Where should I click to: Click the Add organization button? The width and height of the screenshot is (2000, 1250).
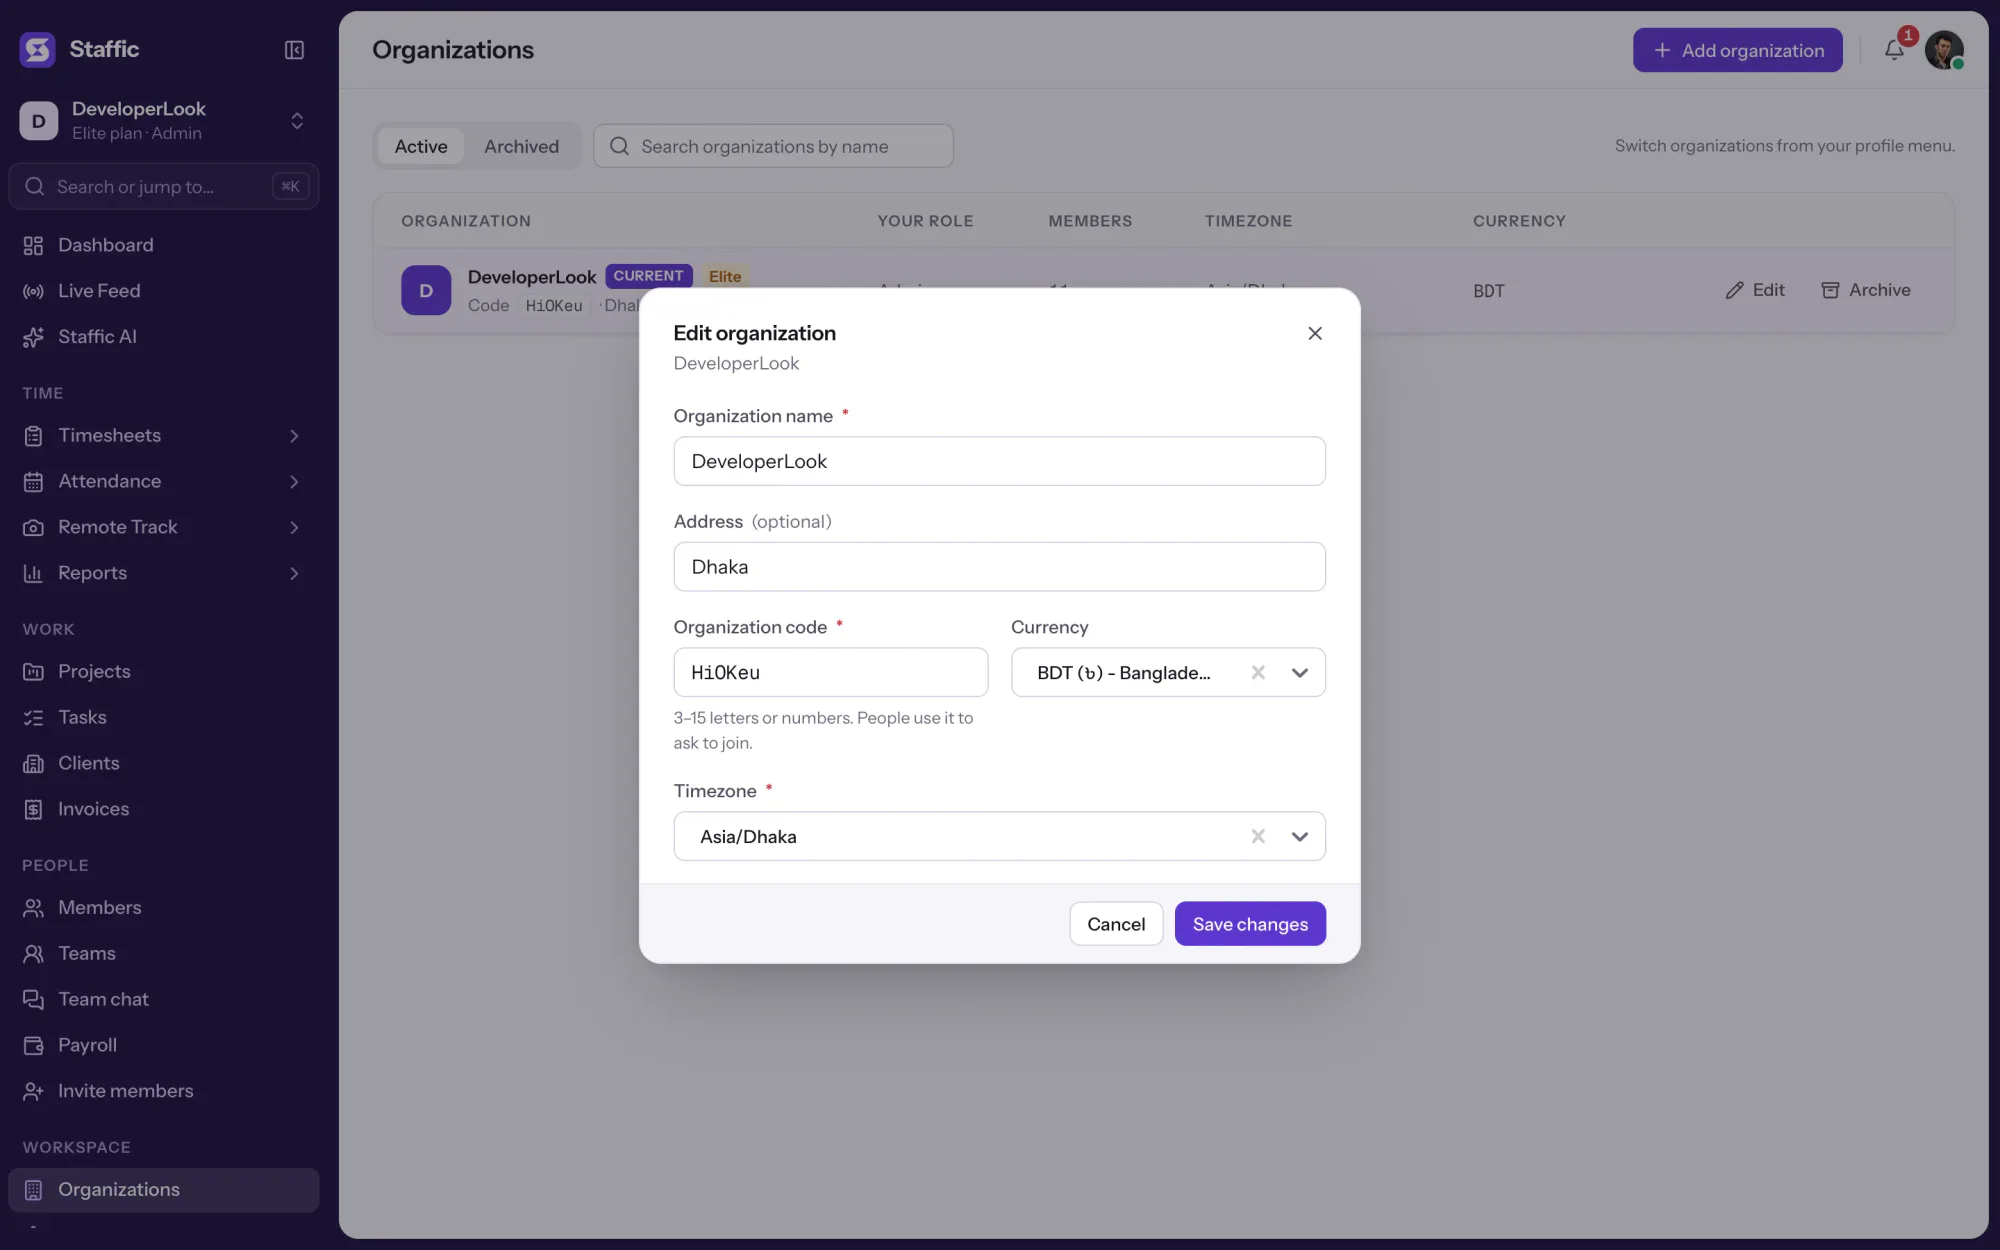[1737, 50]
